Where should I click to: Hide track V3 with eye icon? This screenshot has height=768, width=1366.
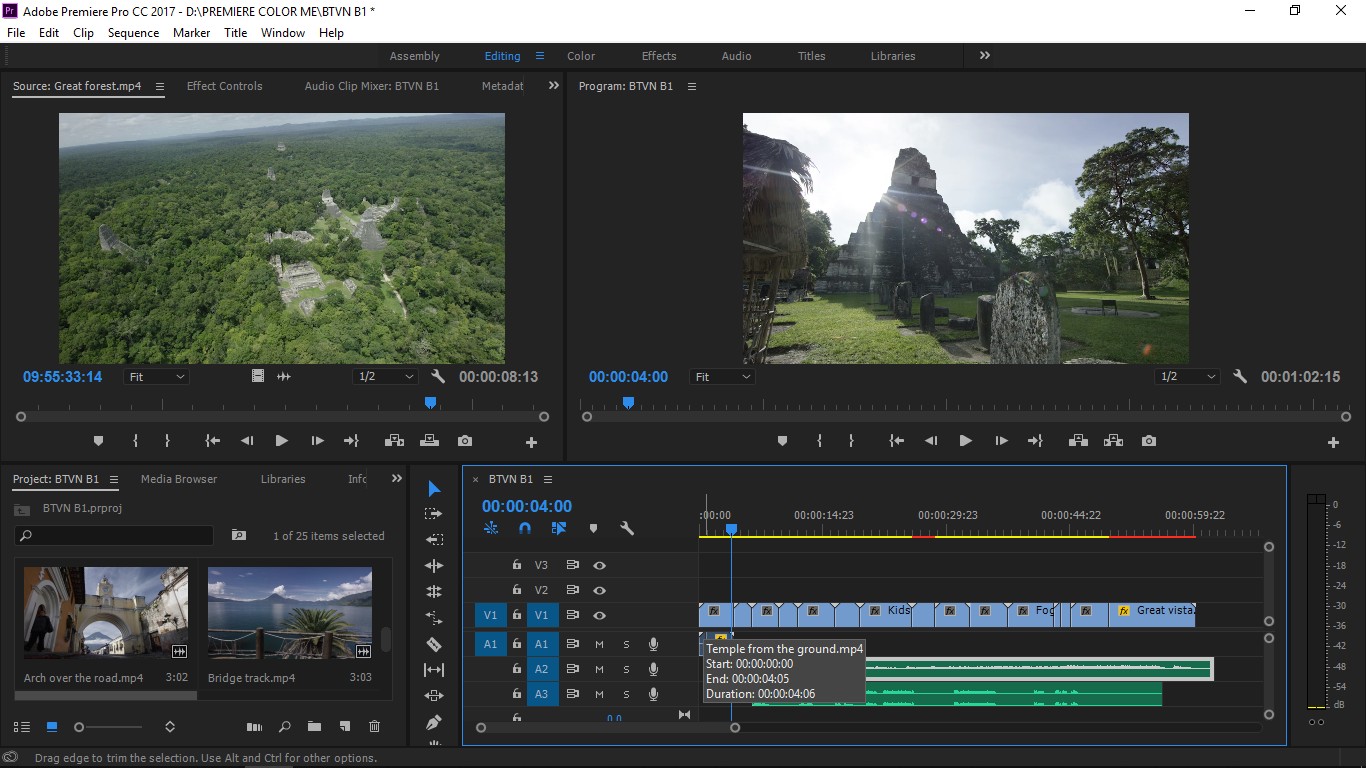[599, 565]
